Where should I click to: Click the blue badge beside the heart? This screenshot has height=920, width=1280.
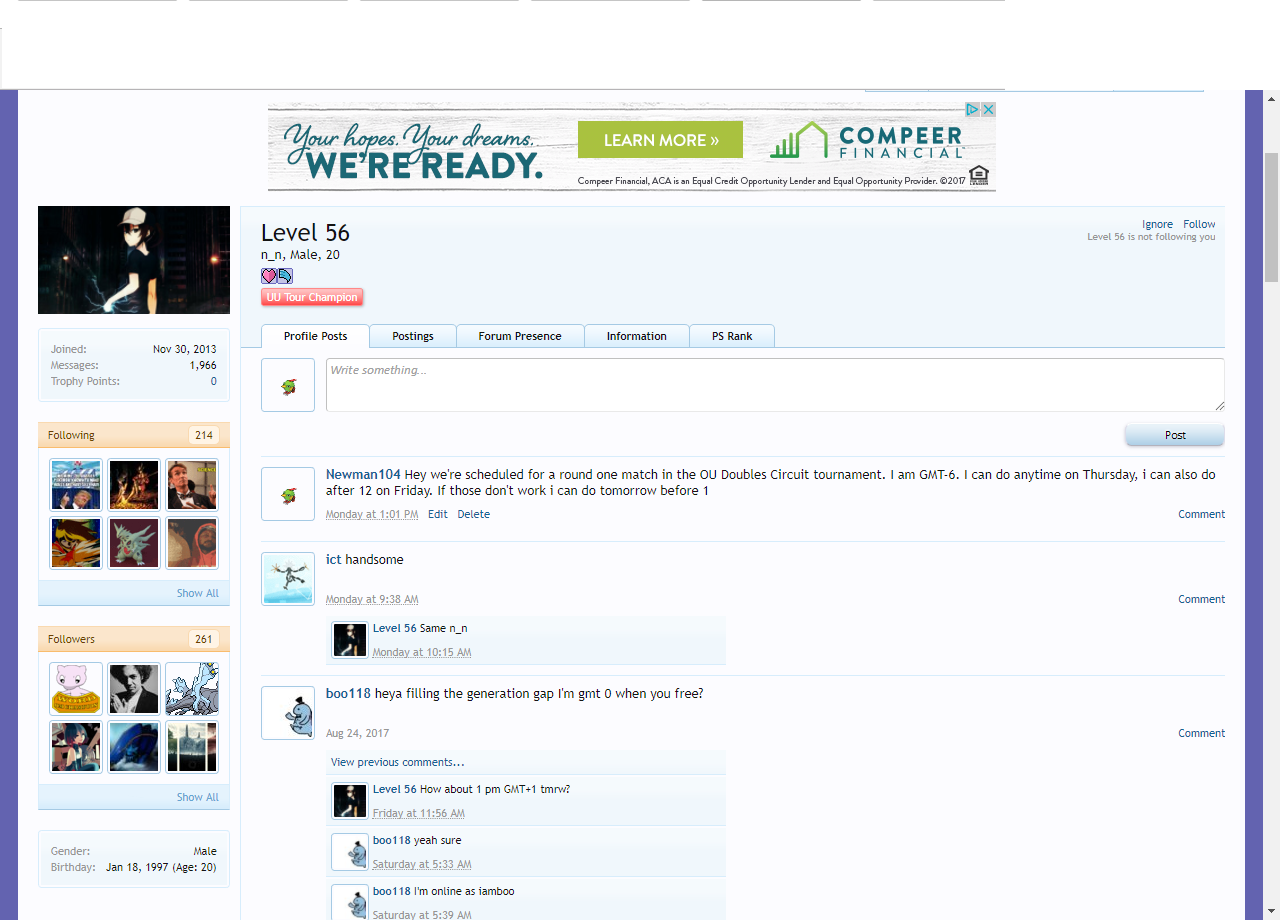pos(285,276)
